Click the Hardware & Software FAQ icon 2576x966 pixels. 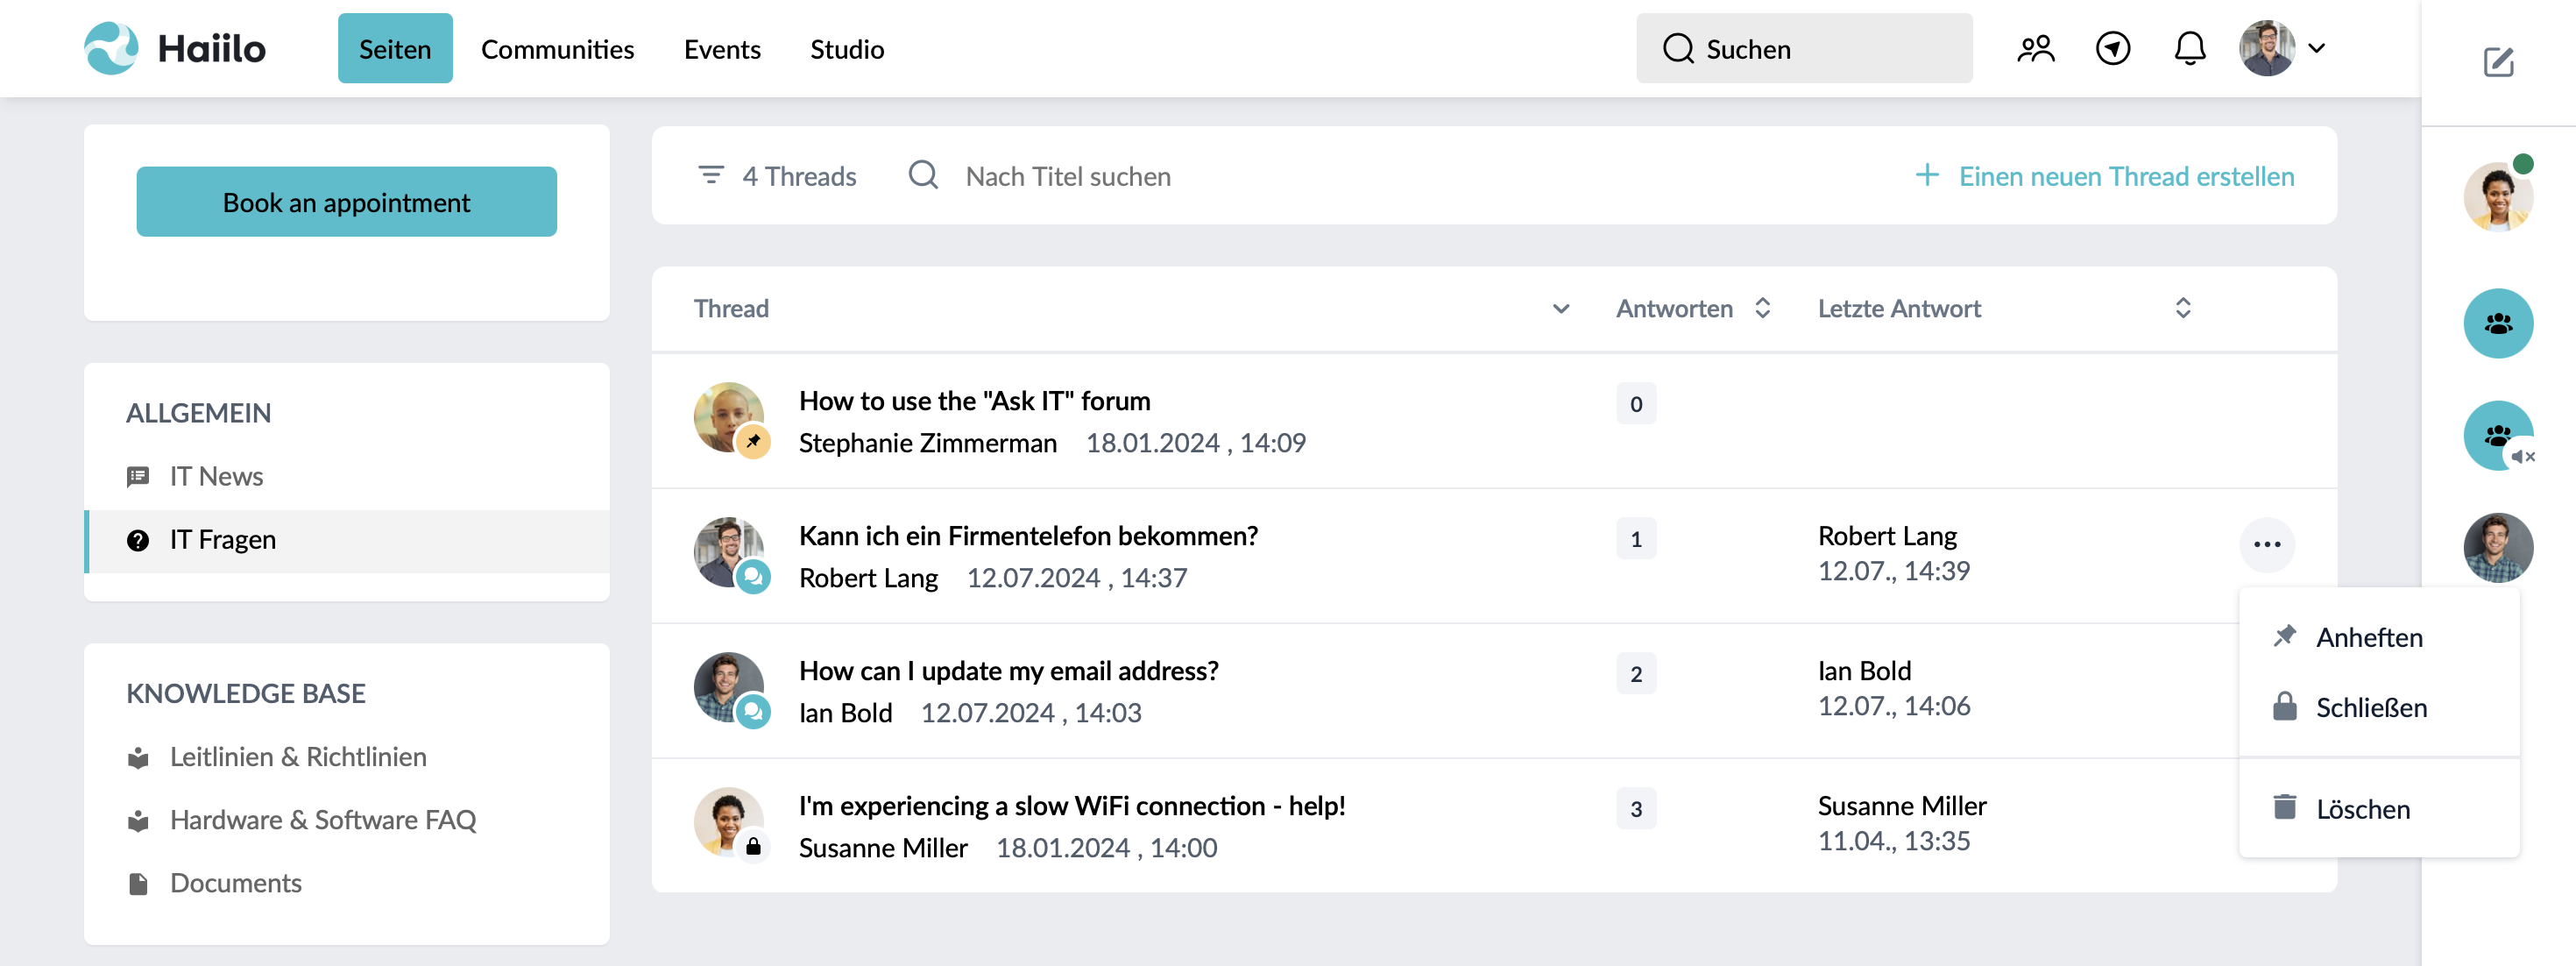138,821
